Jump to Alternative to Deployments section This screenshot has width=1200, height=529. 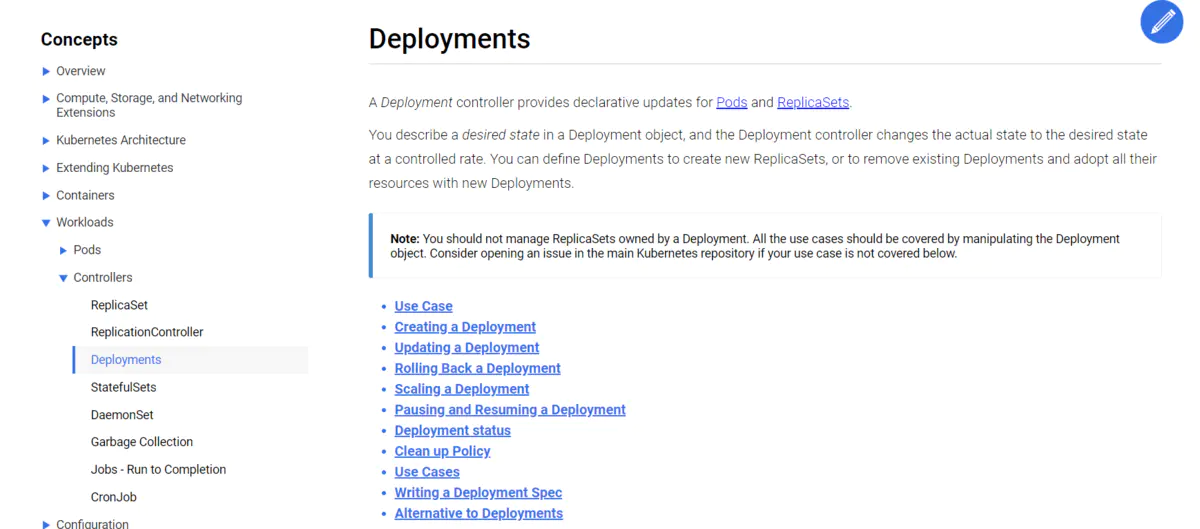click(x=479, y=513)
